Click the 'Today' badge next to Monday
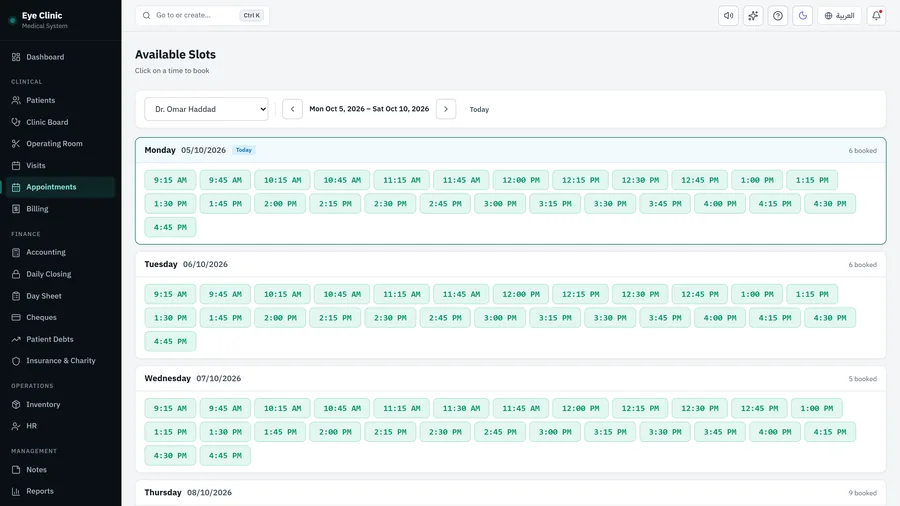 (244, 150)
